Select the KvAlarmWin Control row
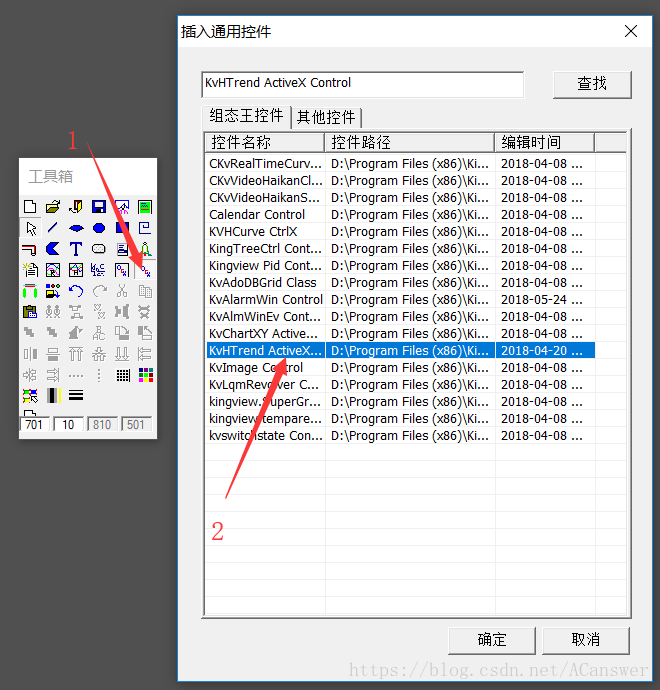 400,300
